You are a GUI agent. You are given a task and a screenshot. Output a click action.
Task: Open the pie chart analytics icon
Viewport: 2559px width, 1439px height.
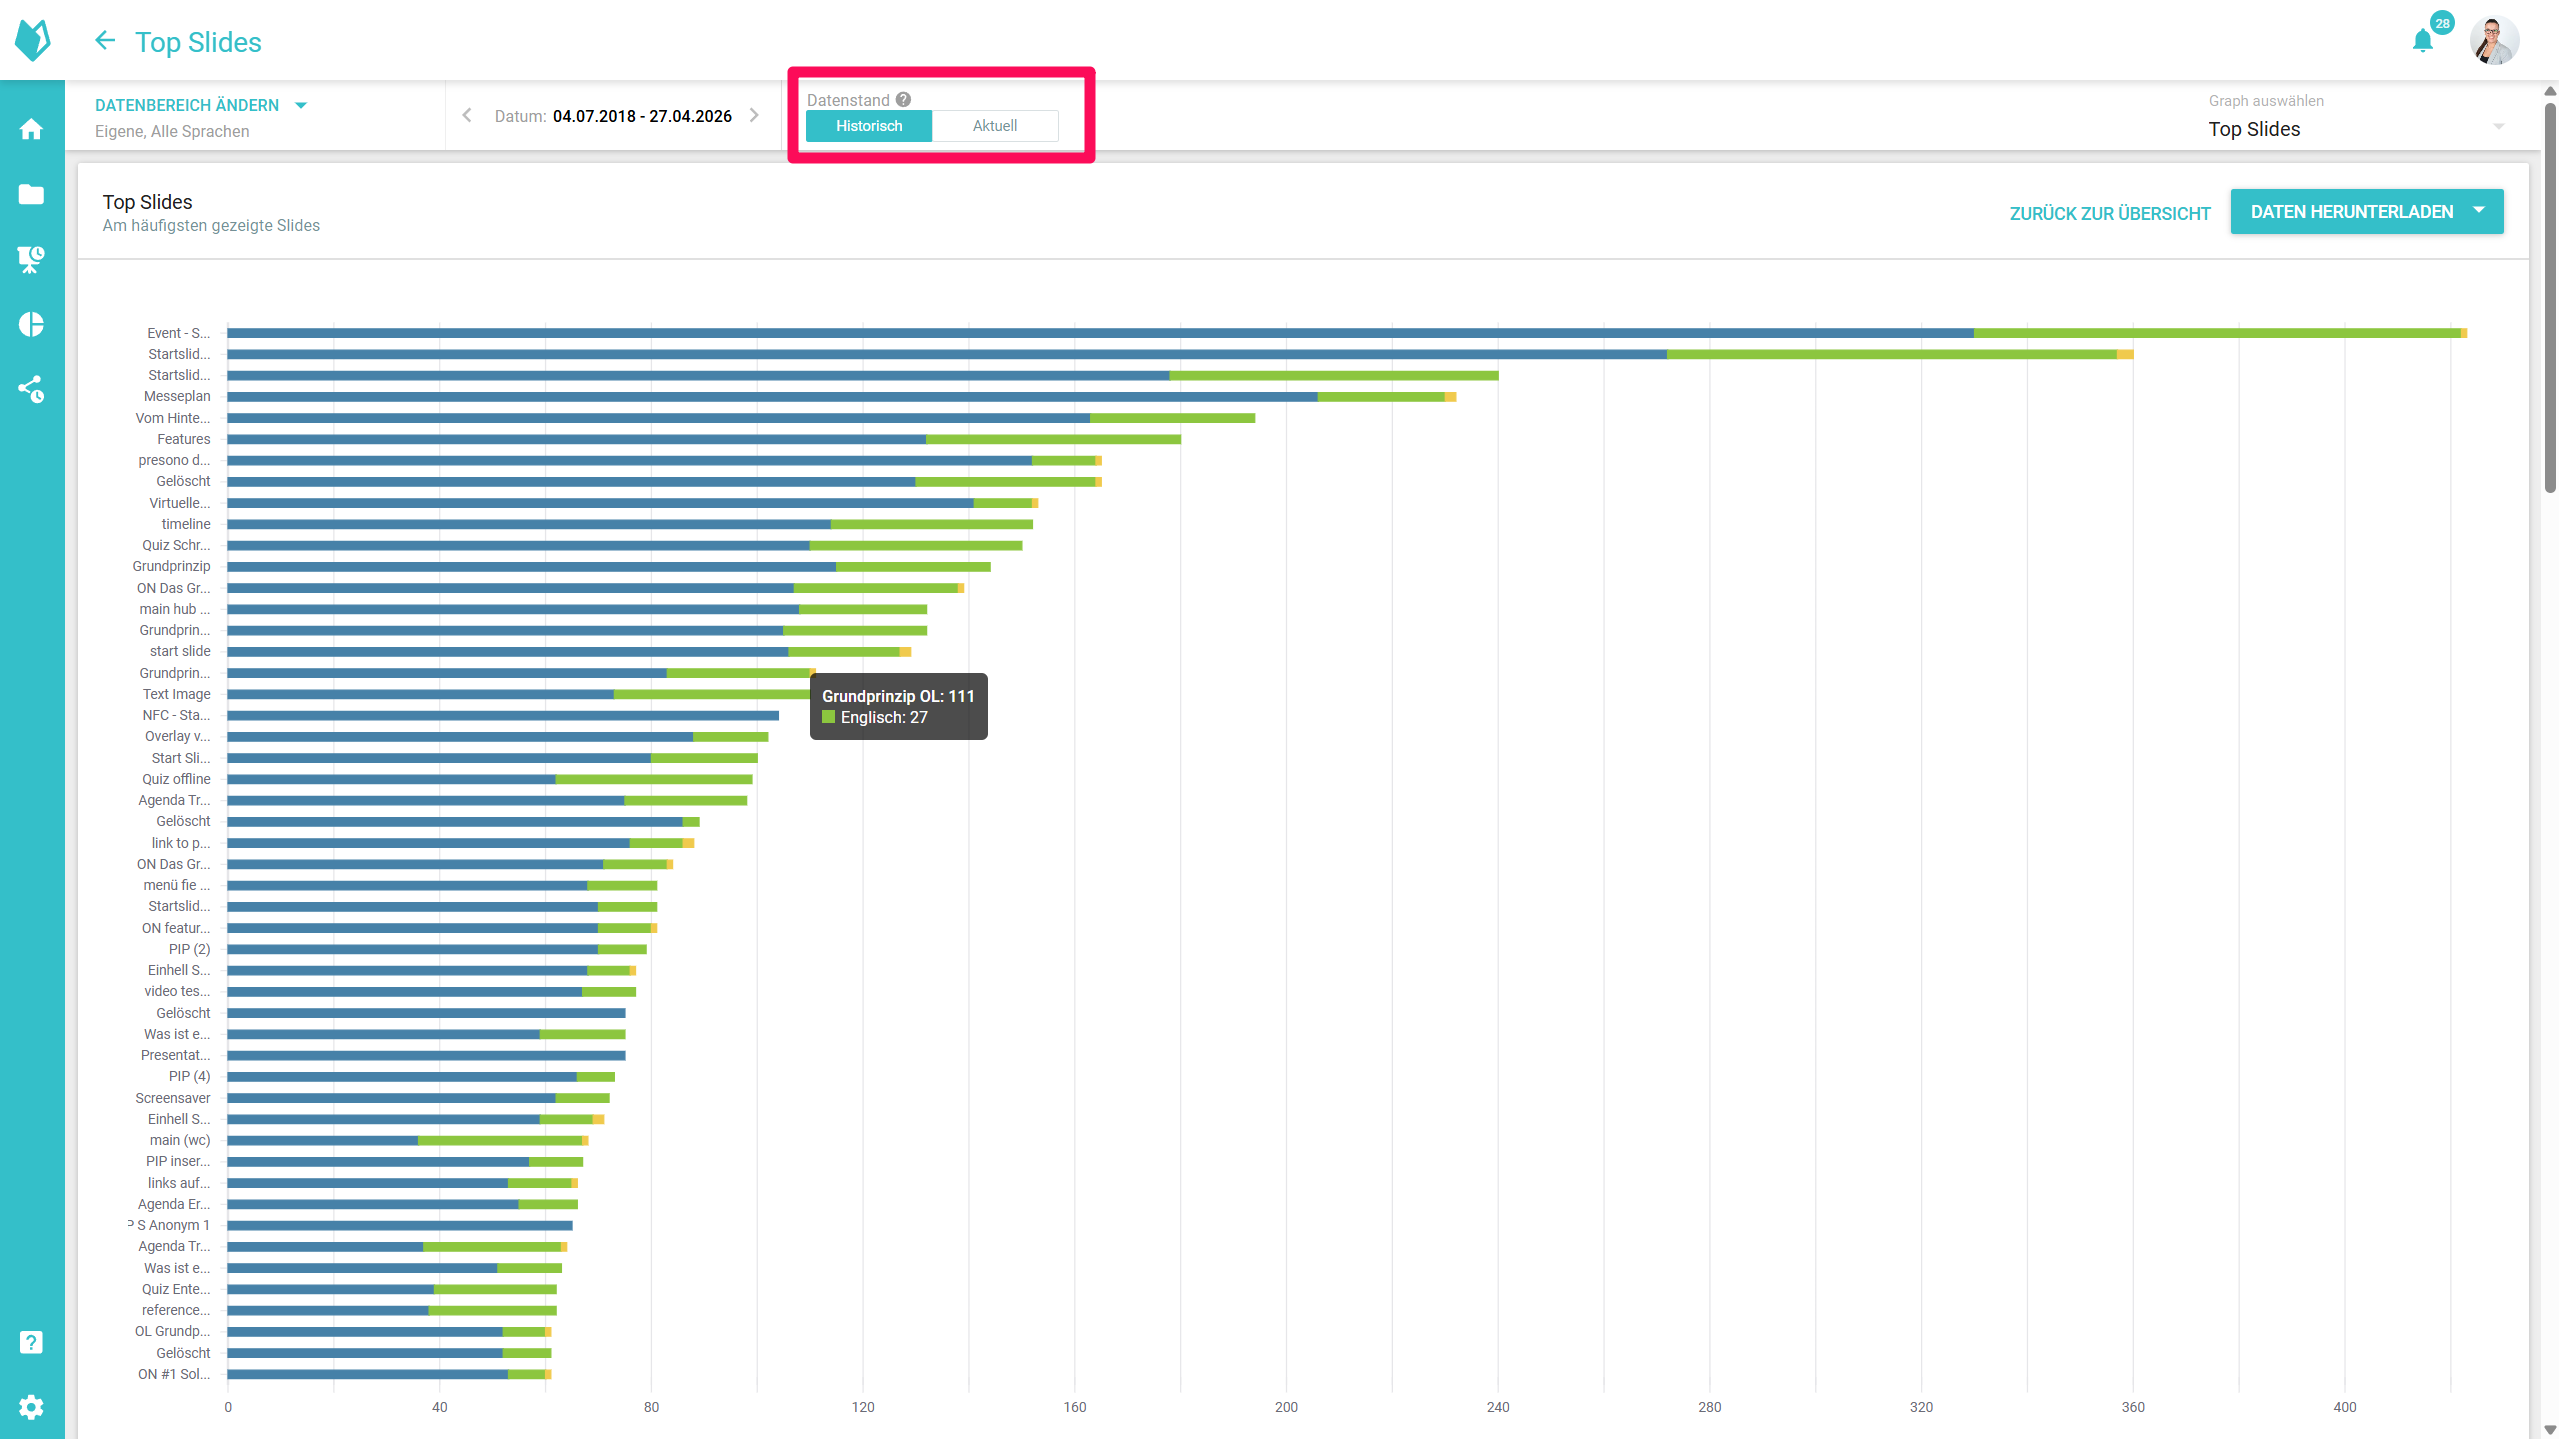point(31,324)
